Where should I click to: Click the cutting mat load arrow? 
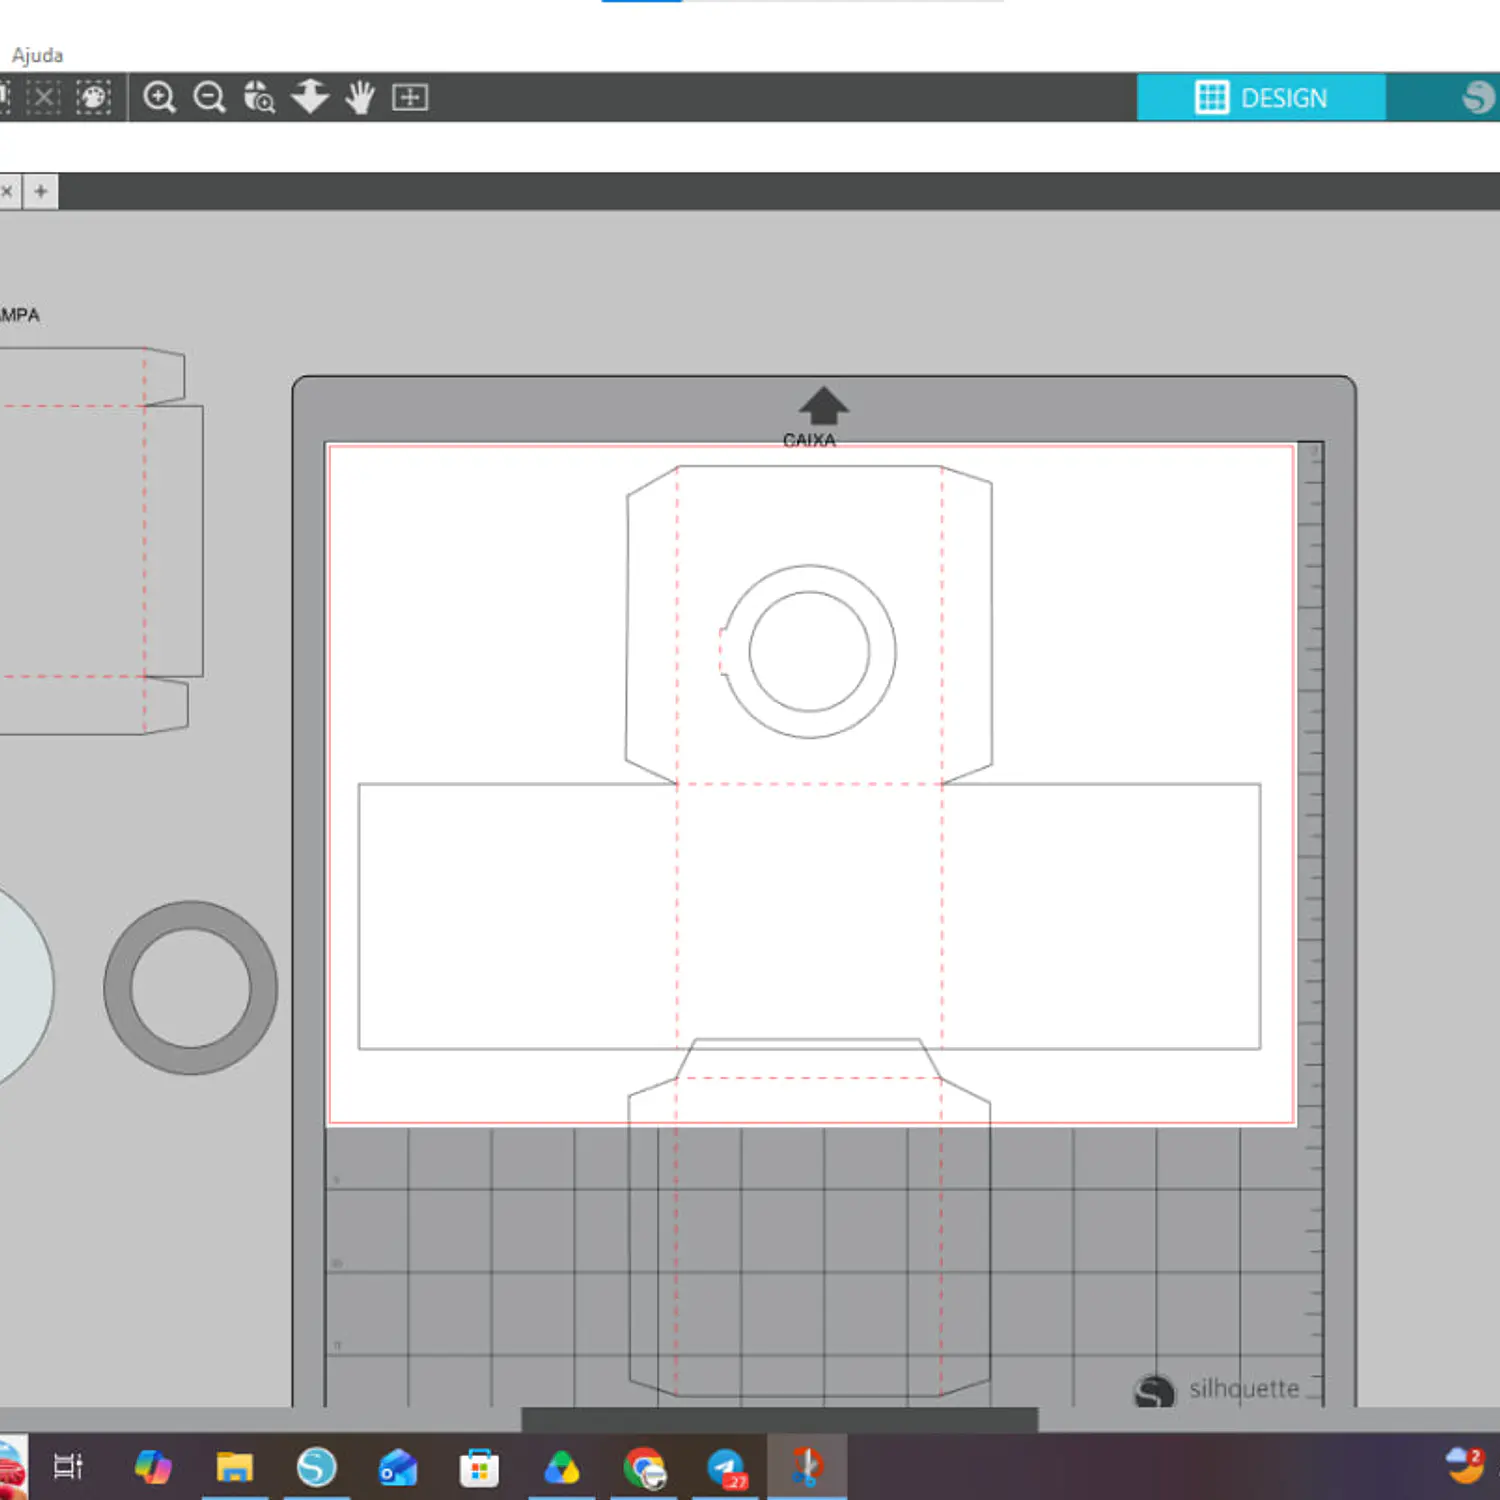[x=823, y=405]
